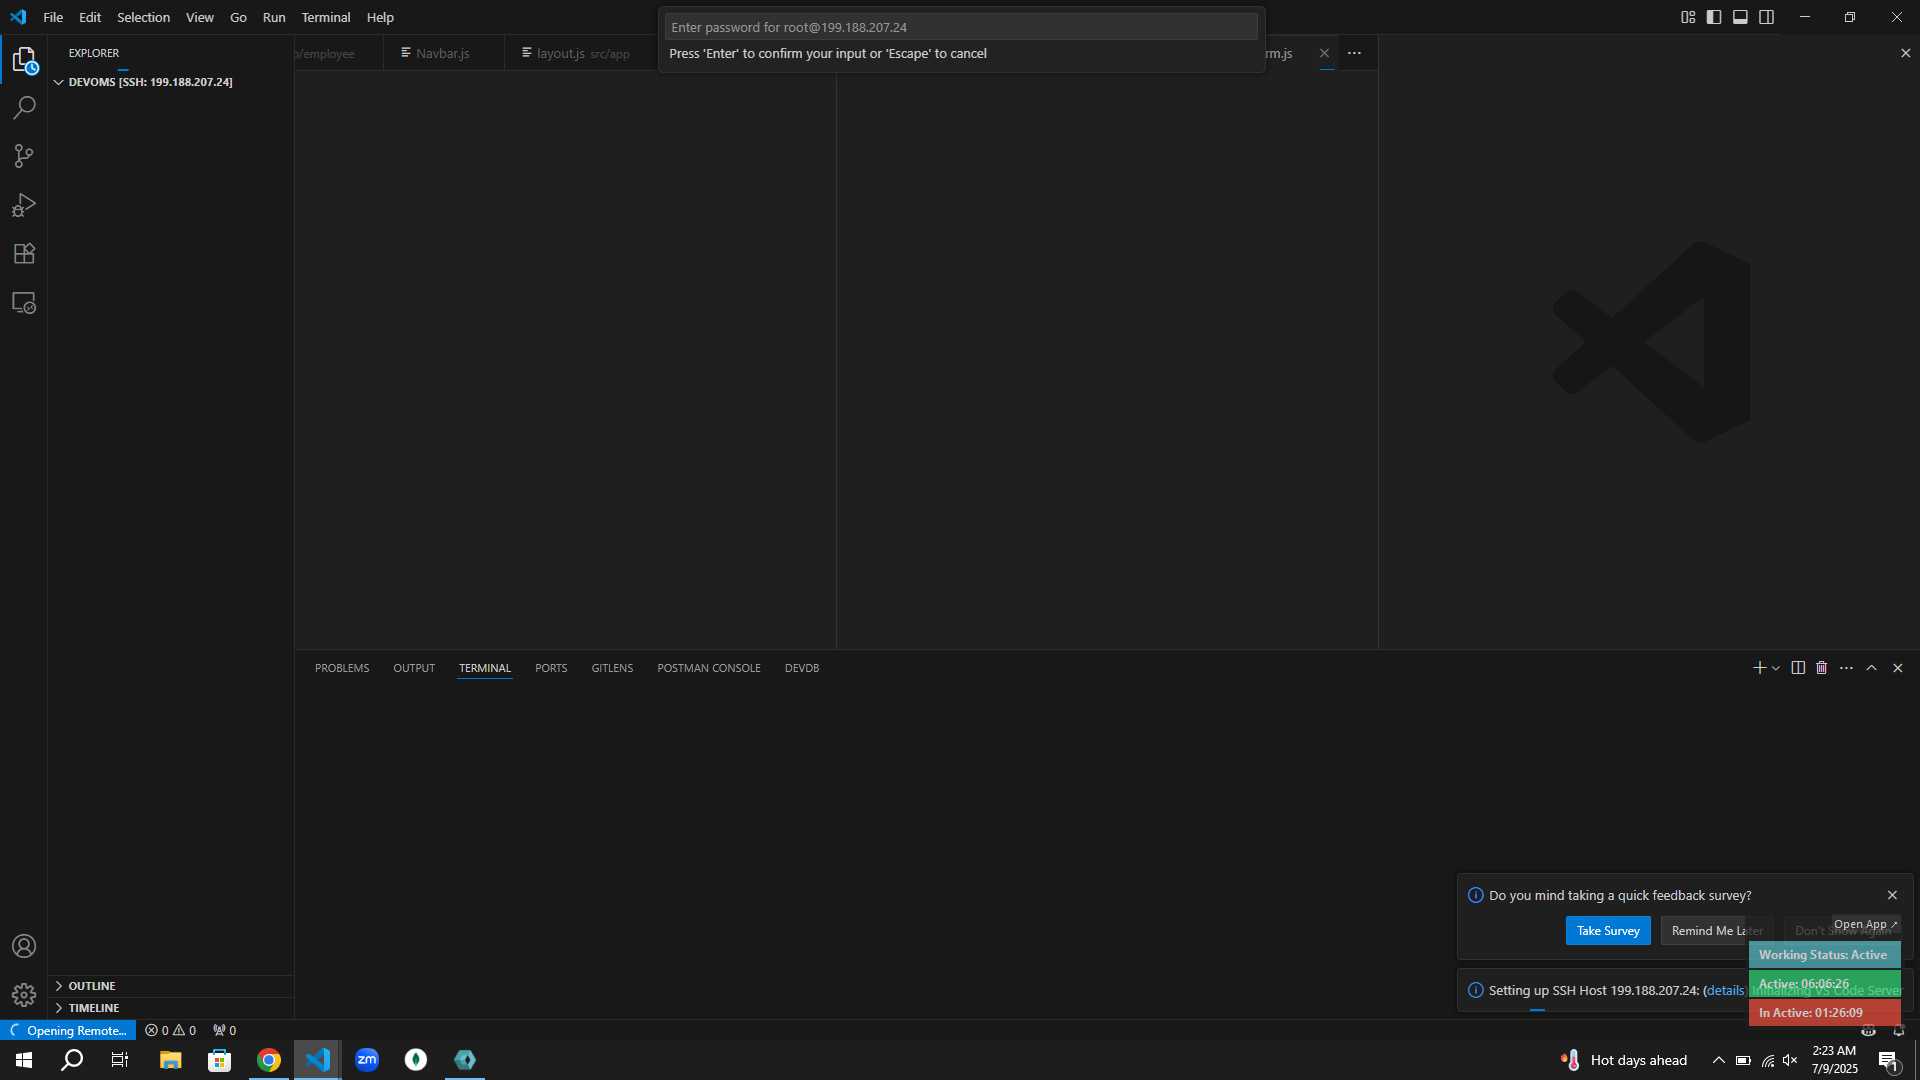Open the terminal launch profile dropdown
Screen dimensions: 1920x1080
[1776, 668]
